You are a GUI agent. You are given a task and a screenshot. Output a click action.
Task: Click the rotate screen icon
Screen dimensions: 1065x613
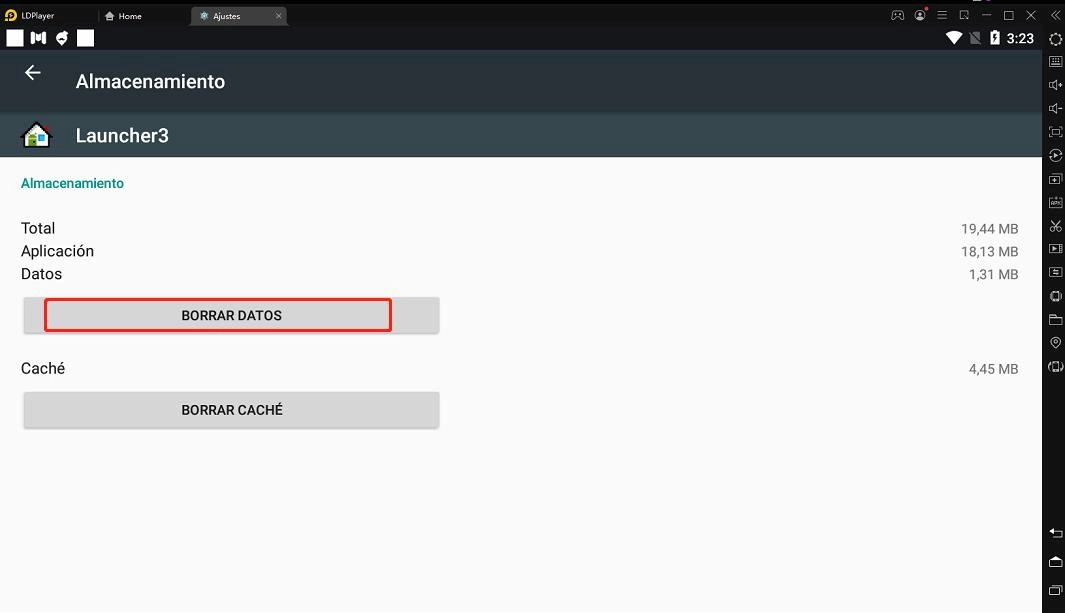pyautogui.click(x=1055, y=367)
